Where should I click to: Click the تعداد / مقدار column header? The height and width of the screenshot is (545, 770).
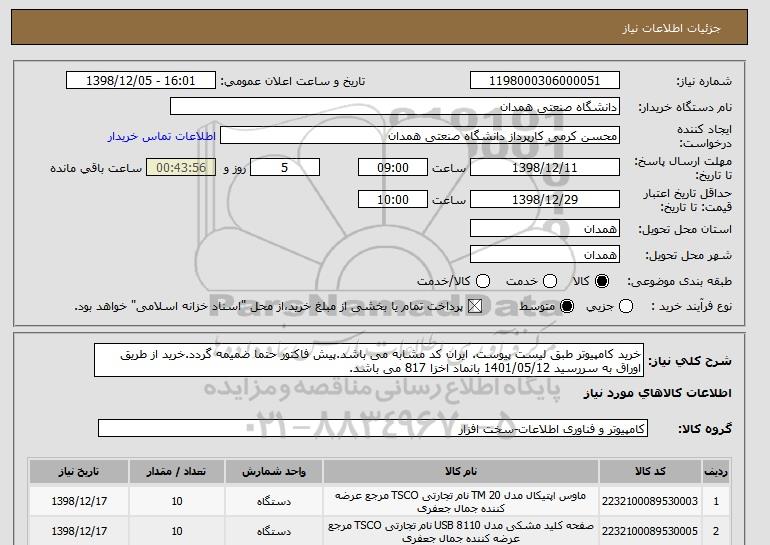click(177, 471)
